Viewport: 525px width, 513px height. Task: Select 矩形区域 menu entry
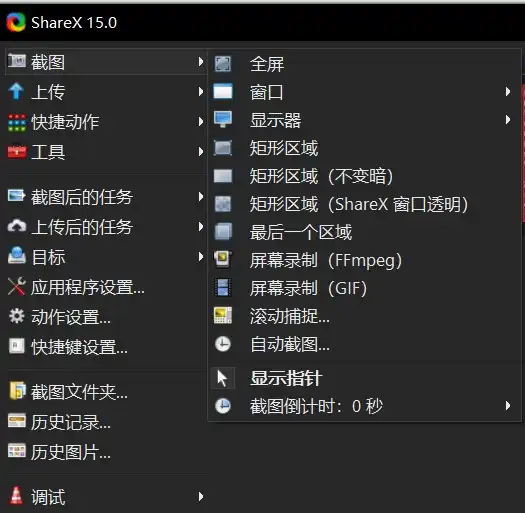[x=365, y=148]
